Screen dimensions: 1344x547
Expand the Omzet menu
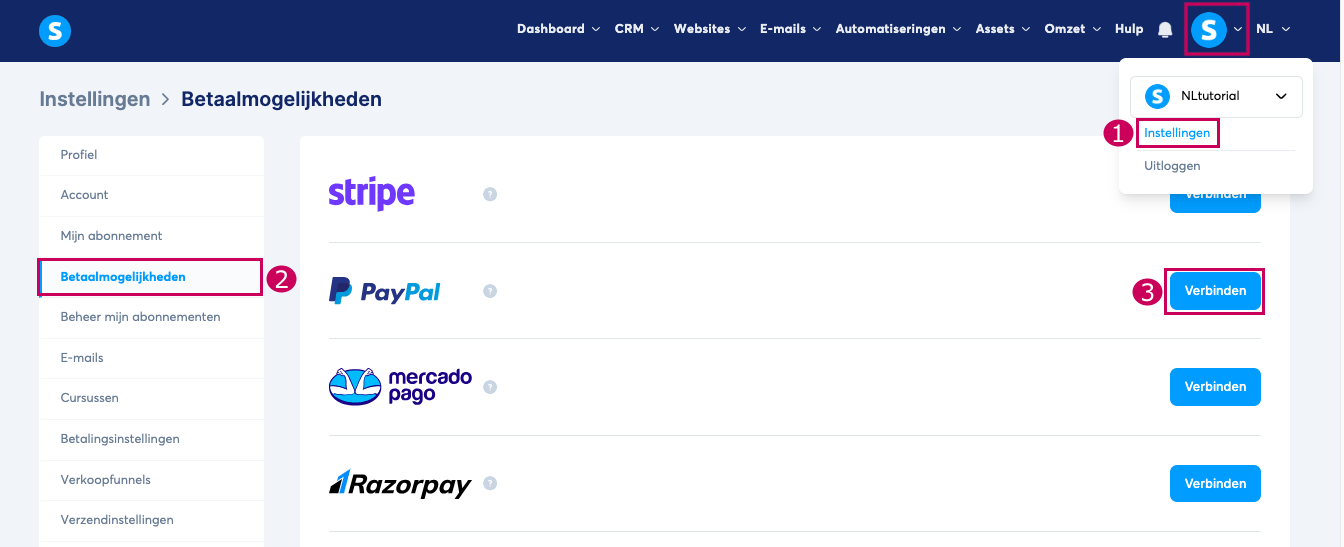1073,29
